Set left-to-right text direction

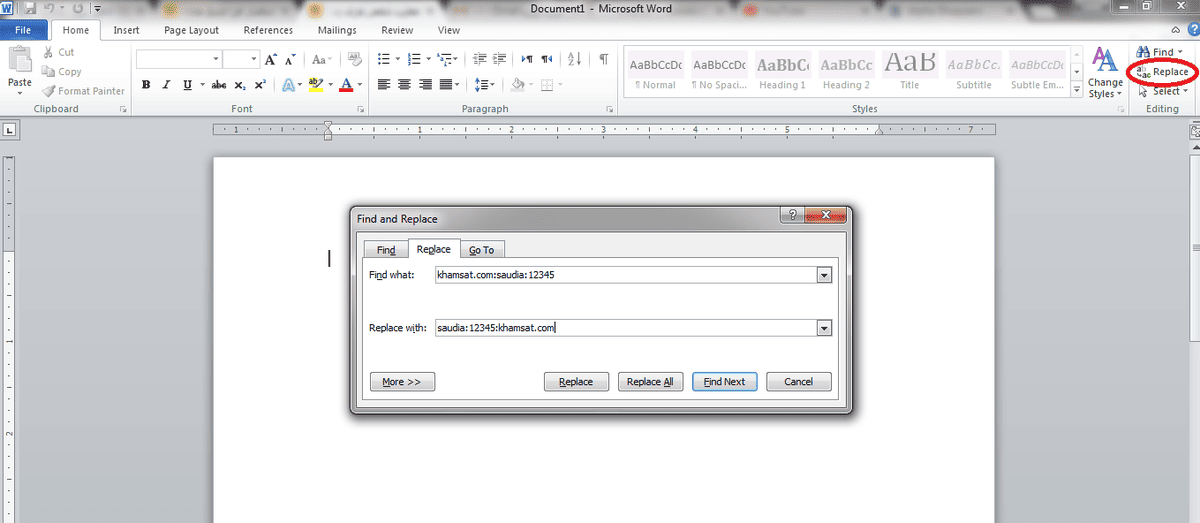click(x=528, y=59)
